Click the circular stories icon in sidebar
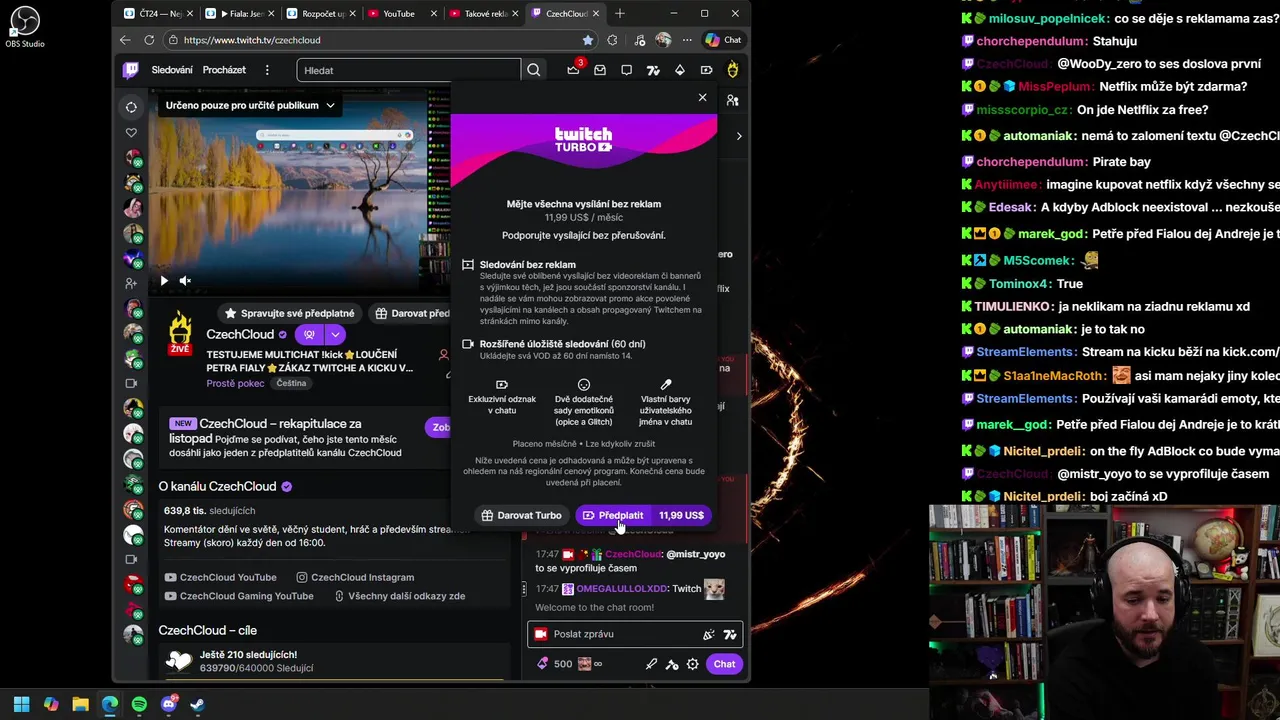Screen dimensions: 1280x720 tap(131, 107)
